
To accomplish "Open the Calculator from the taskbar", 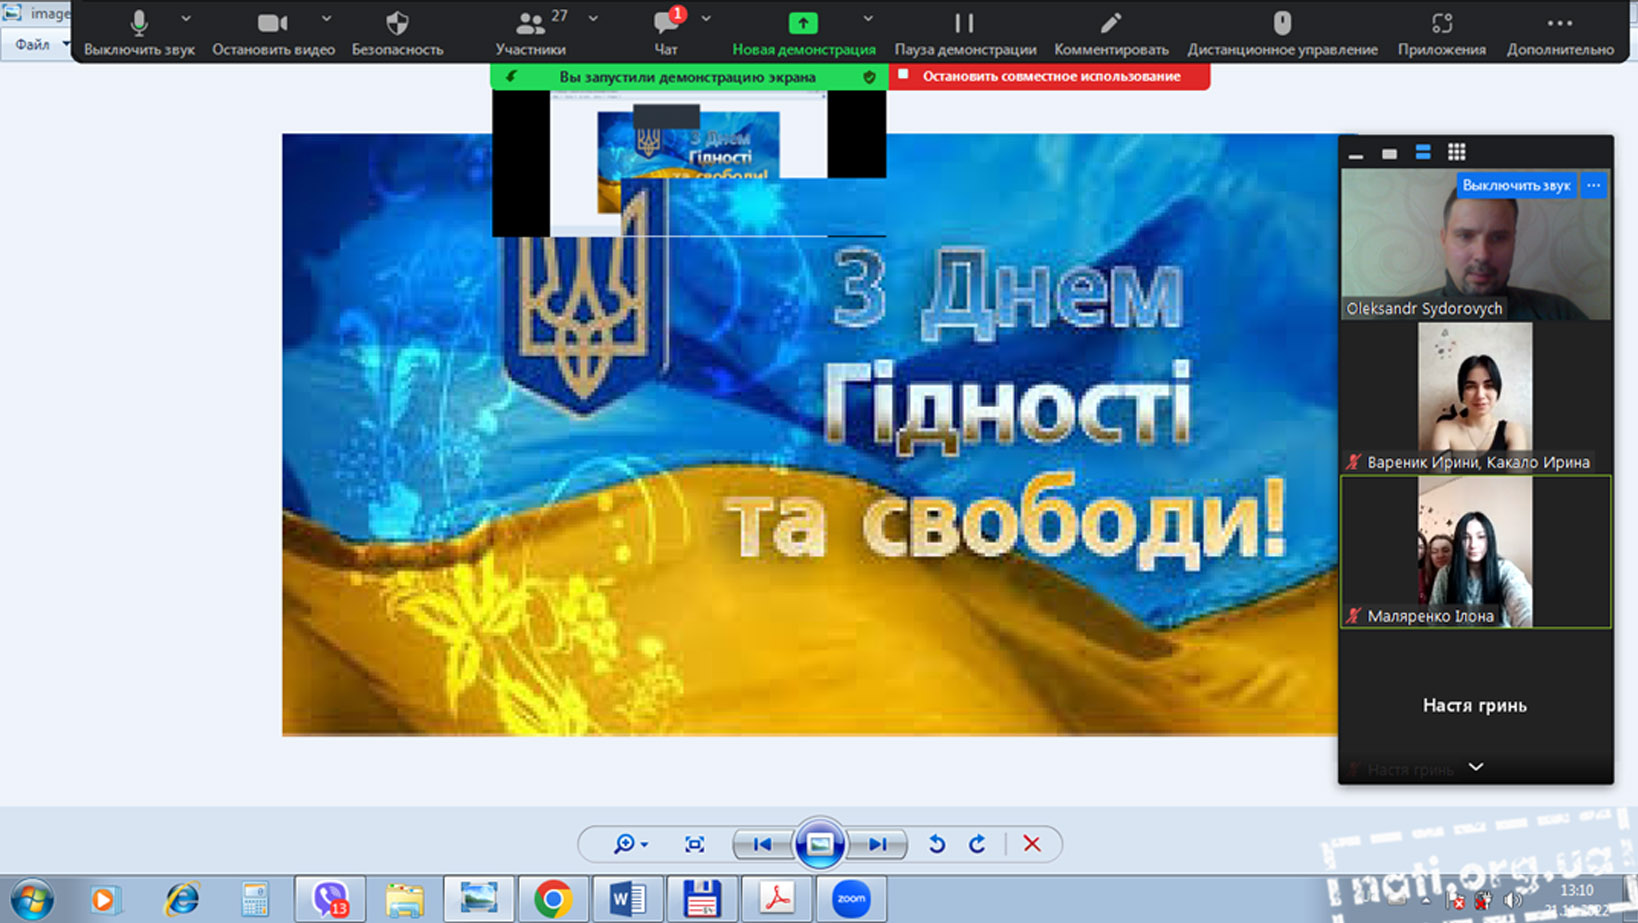I will (x=255, y=900).
